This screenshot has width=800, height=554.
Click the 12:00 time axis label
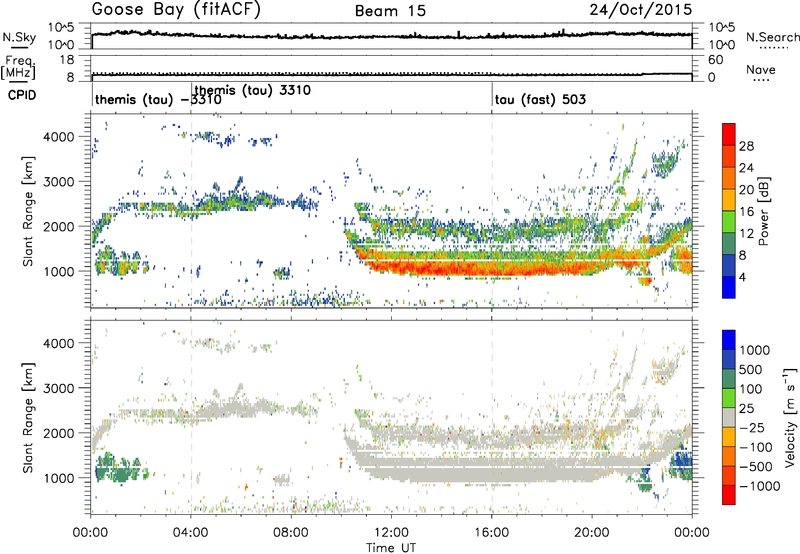tap(391, 533)
